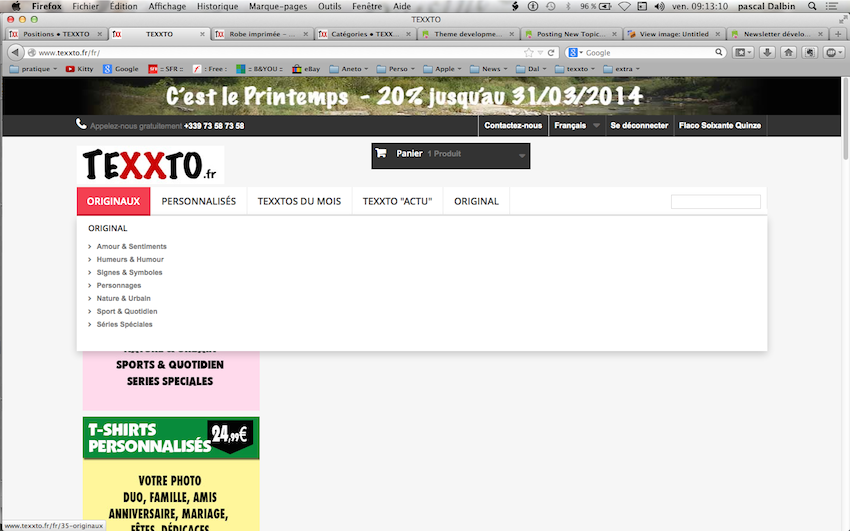Screen dimensions: 850x531
Task: Open the B&YOU bookmark
Action: [260, 69]
